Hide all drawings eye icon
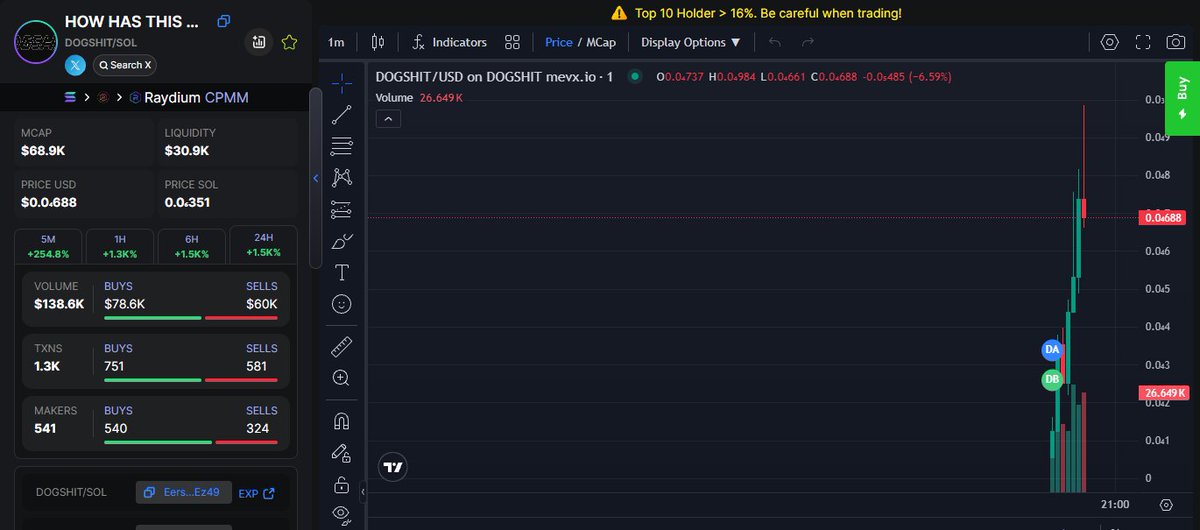Image resolution: width=1200 pixels, height=530 pixels. [341, 514]
